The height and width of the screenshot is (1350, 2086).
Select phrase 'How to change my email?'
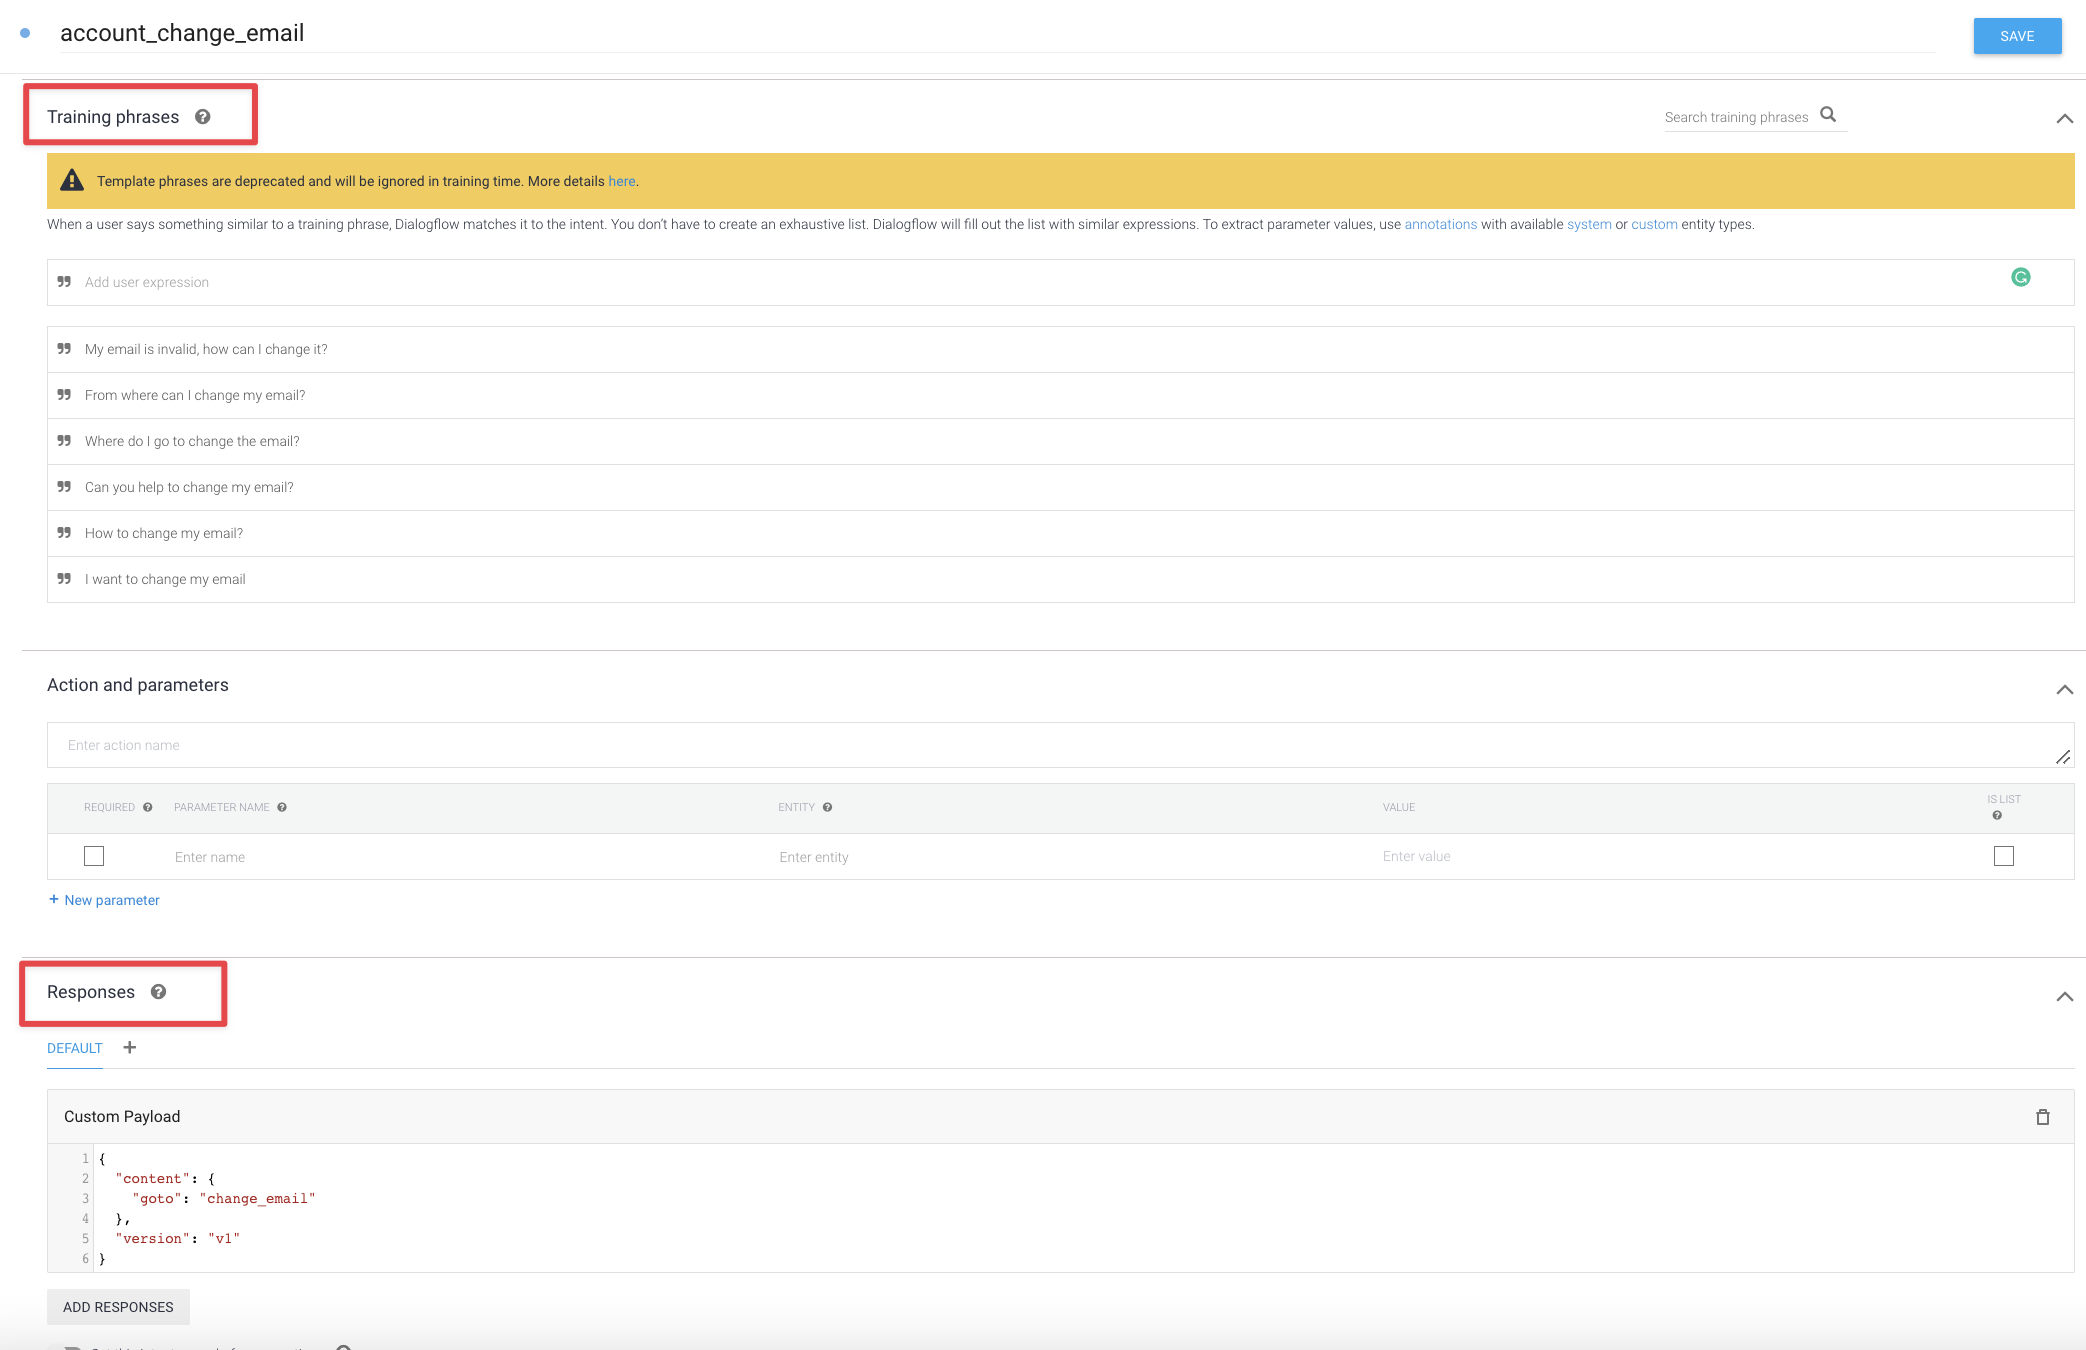click(x=1060, y=533)
